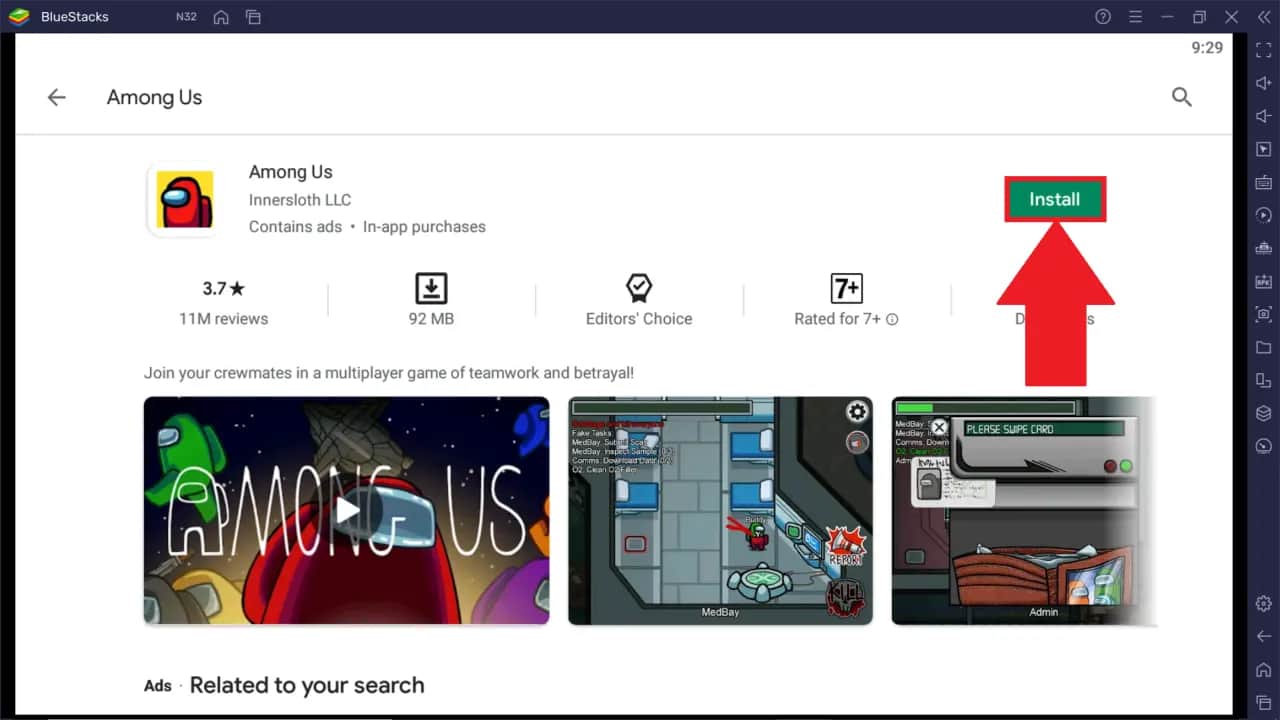Click the Among Us app icon

[185, 200]
